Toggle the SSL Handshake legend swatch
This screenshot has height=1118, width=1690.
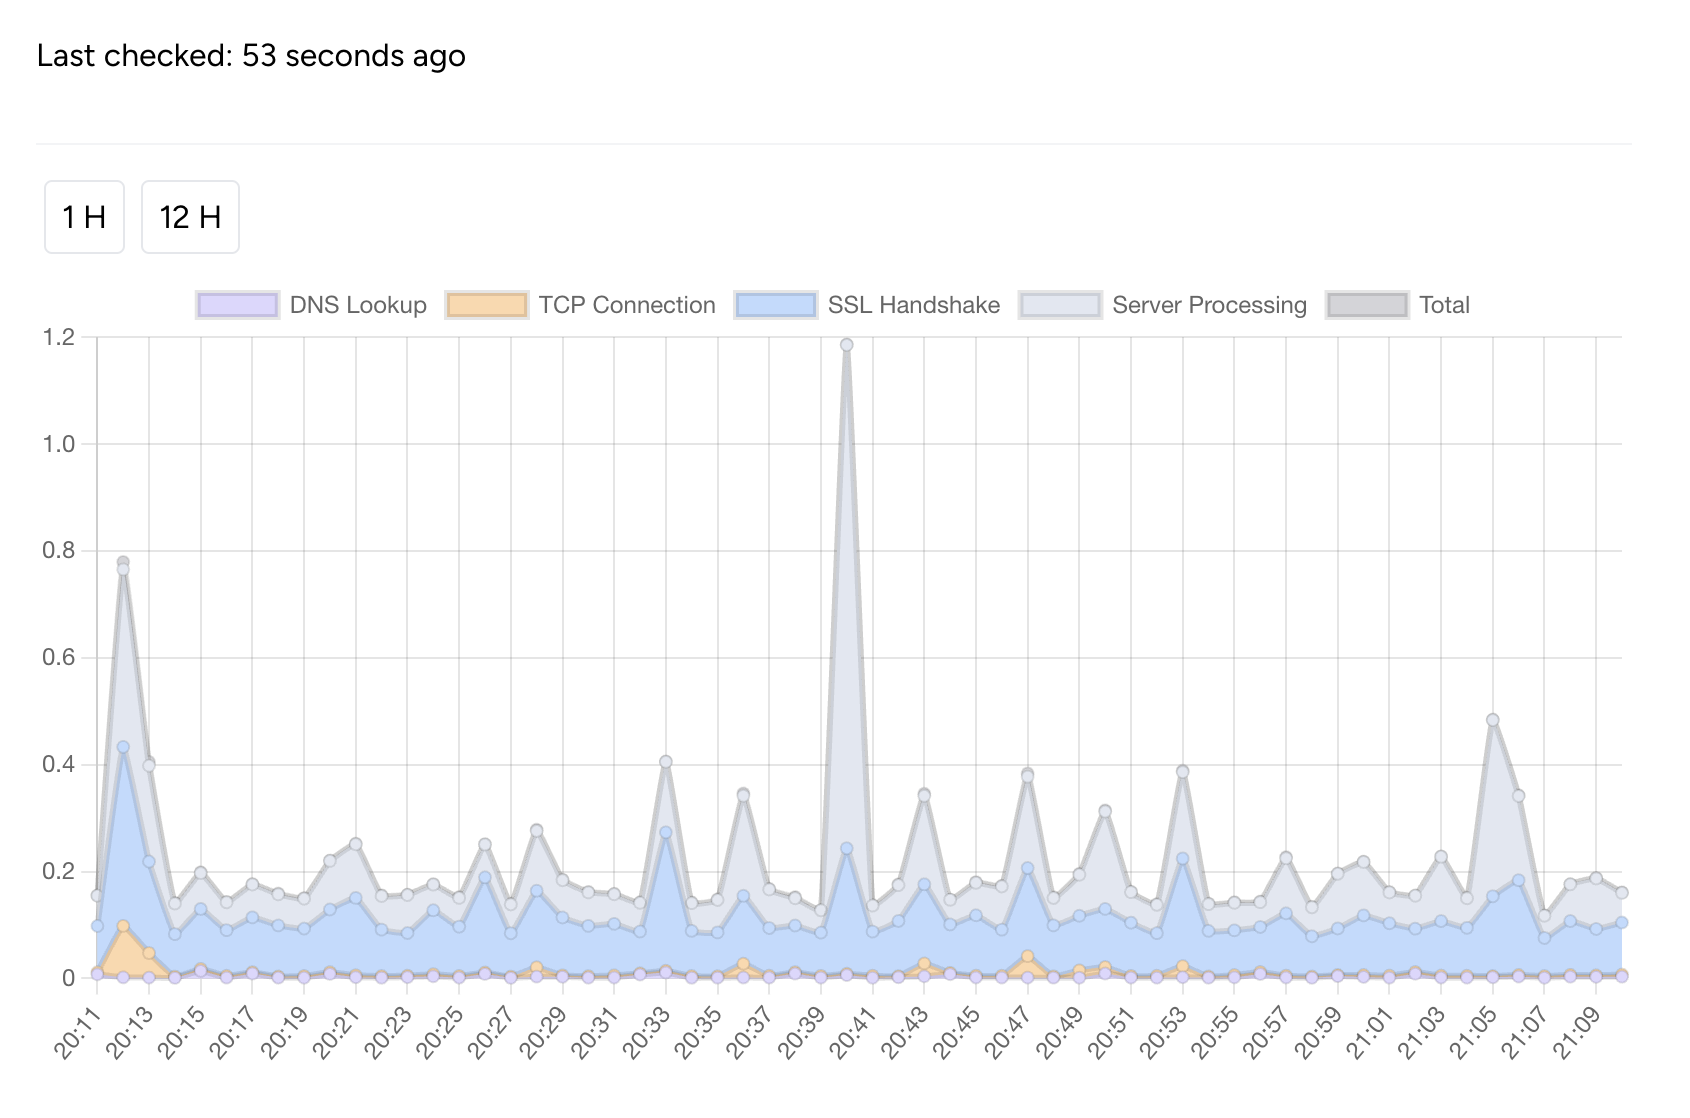[775, 305]
